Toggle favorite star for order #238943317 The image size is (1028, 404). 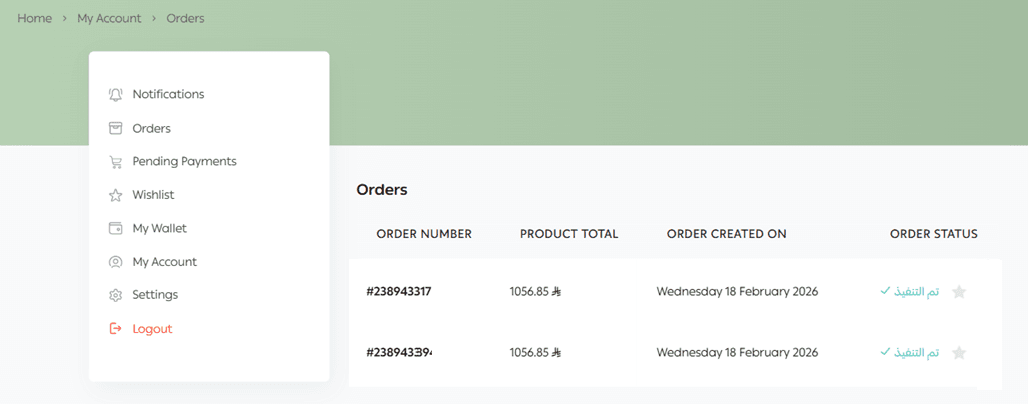tap(959, 292)
